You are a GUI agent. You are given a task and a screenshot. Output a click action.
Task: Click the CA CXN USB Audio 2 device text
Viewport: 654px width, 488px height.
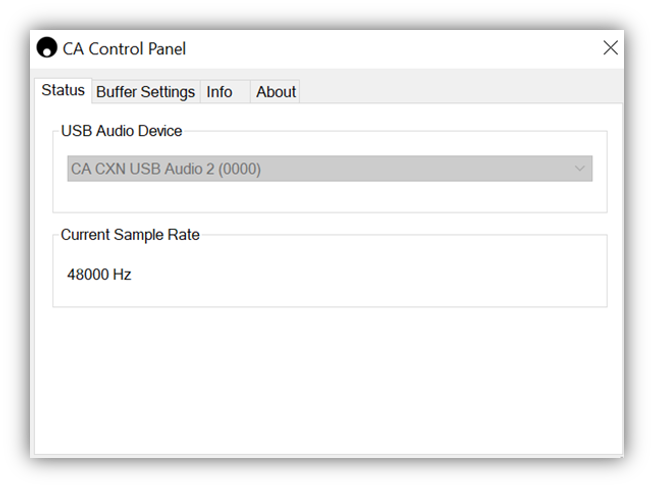pos(165,169)
